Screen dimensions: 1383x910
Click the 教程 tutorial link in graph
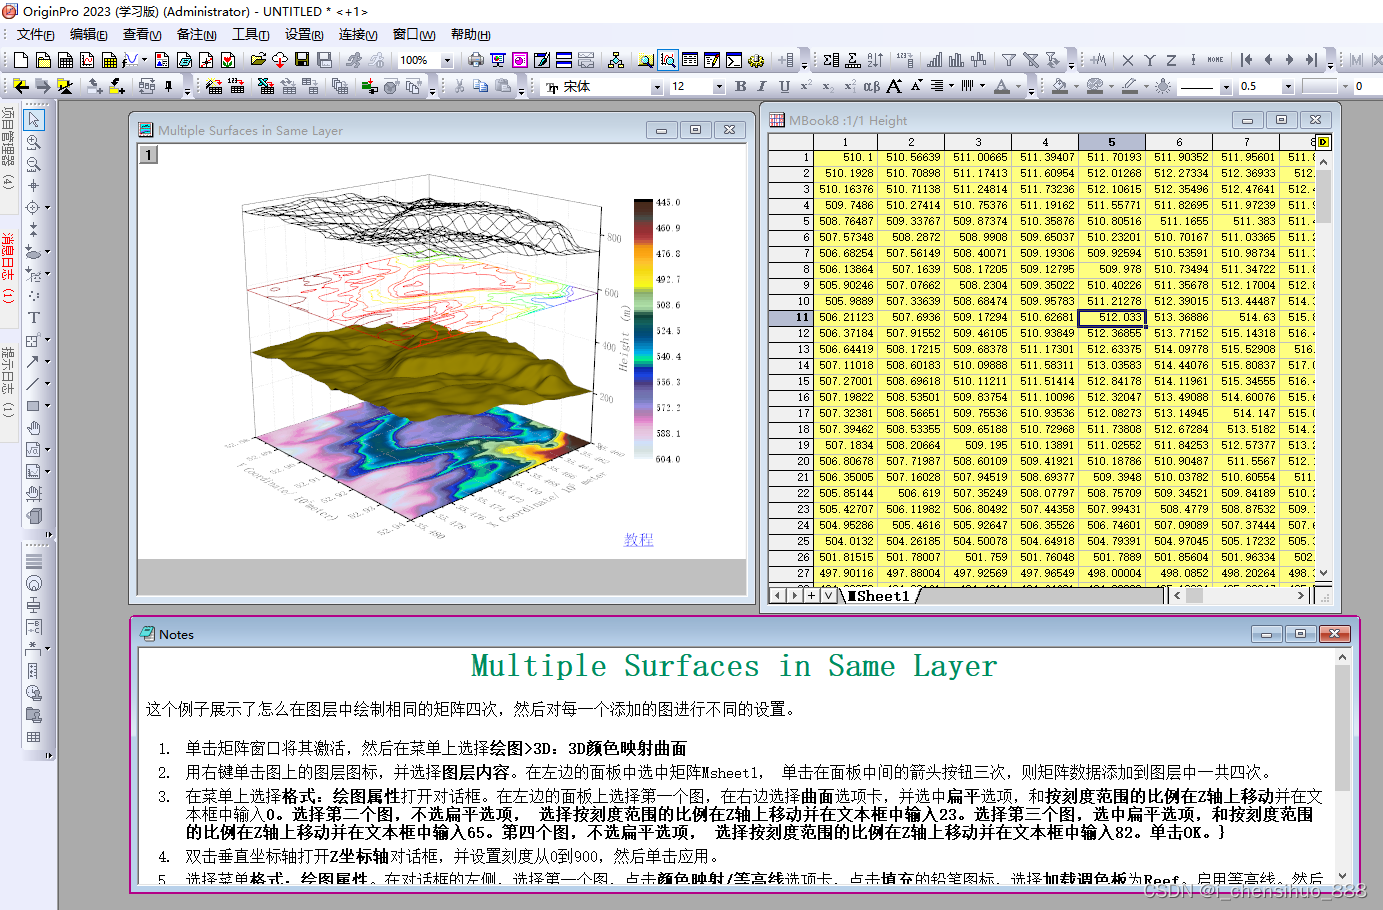coord(638,540)
